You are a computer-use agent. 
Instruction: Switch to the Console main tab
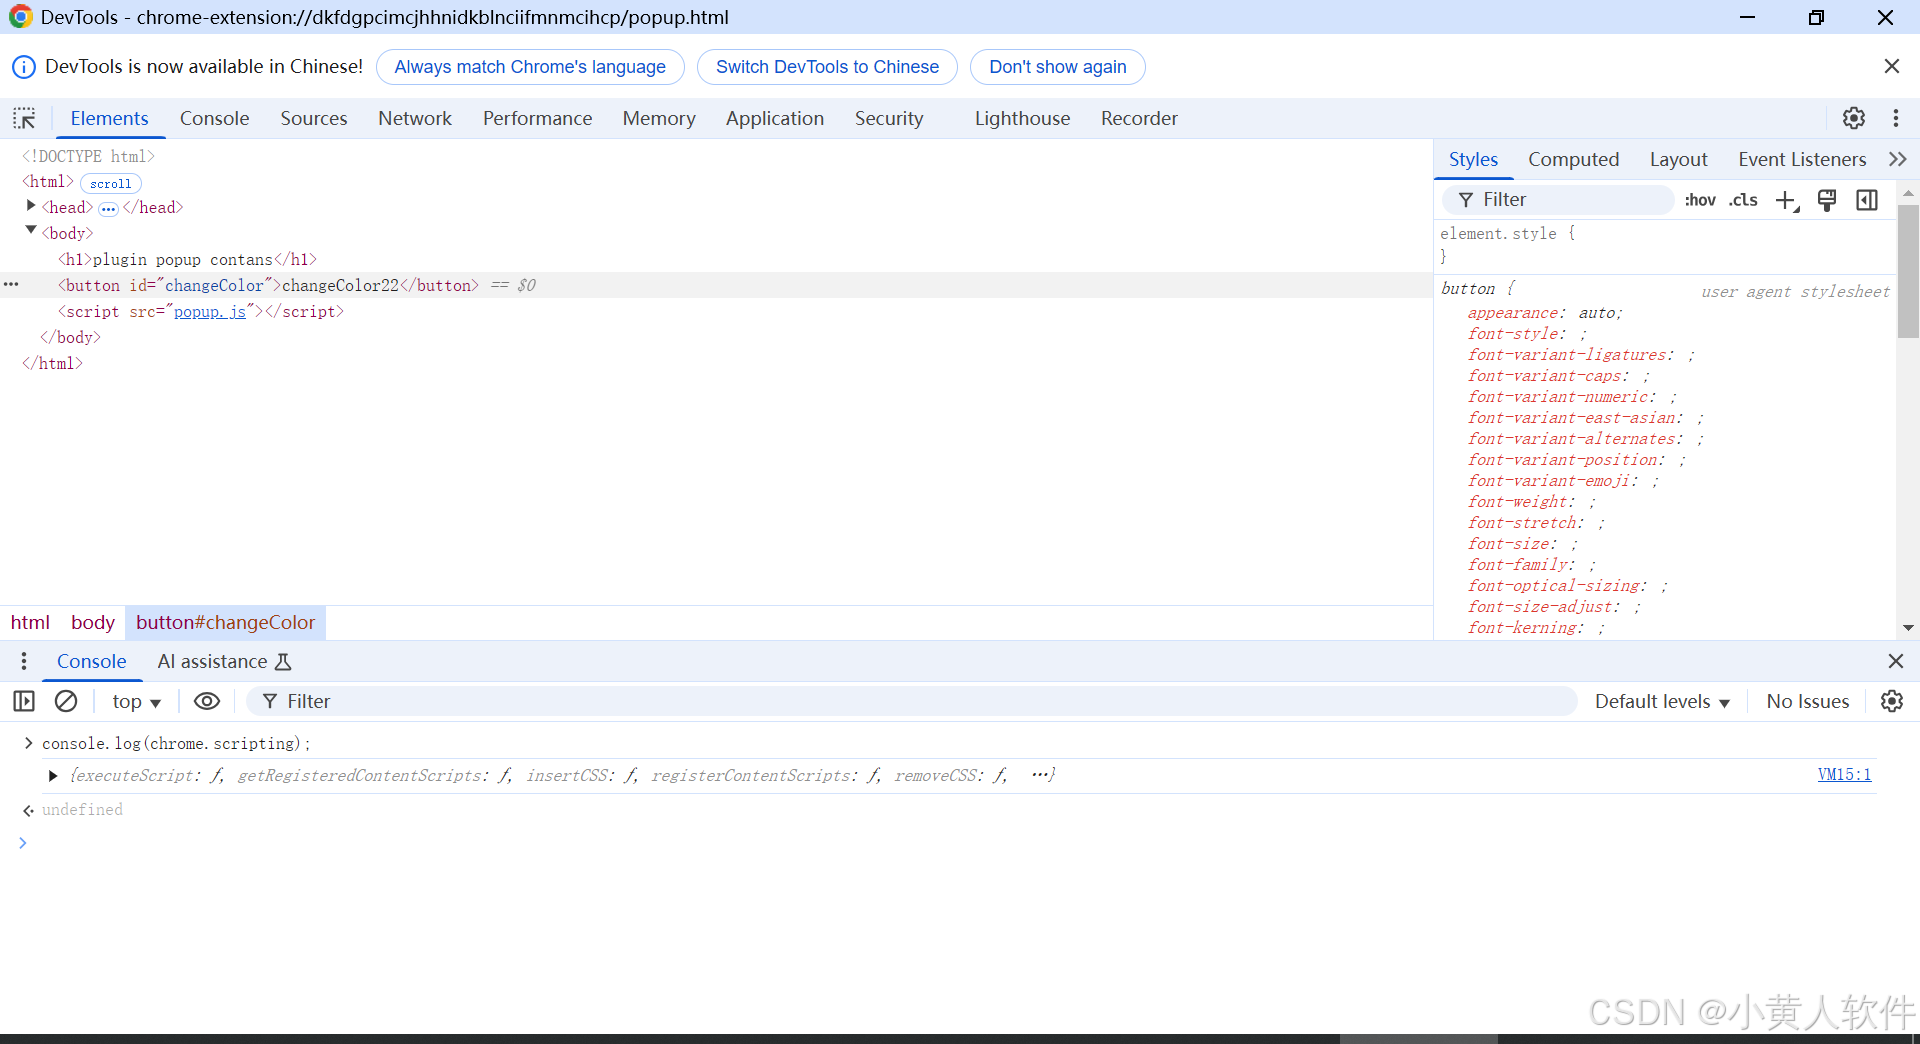coord(214,118)
